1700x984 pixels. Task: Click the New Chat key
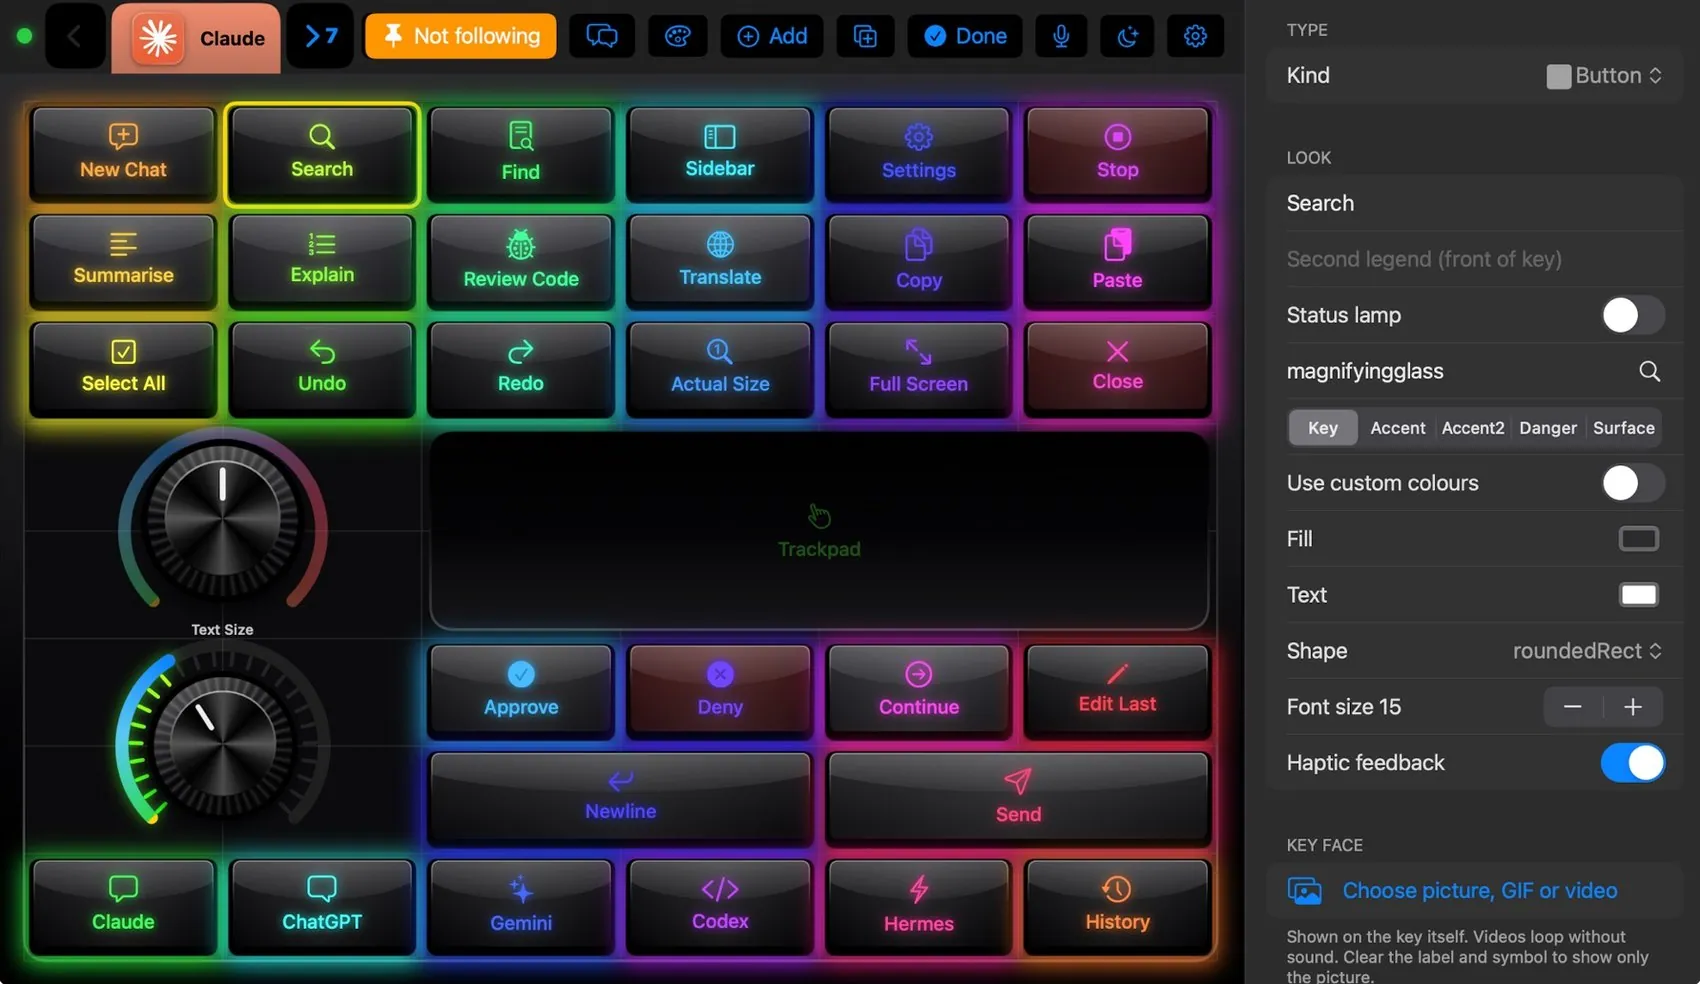[123, 153]
